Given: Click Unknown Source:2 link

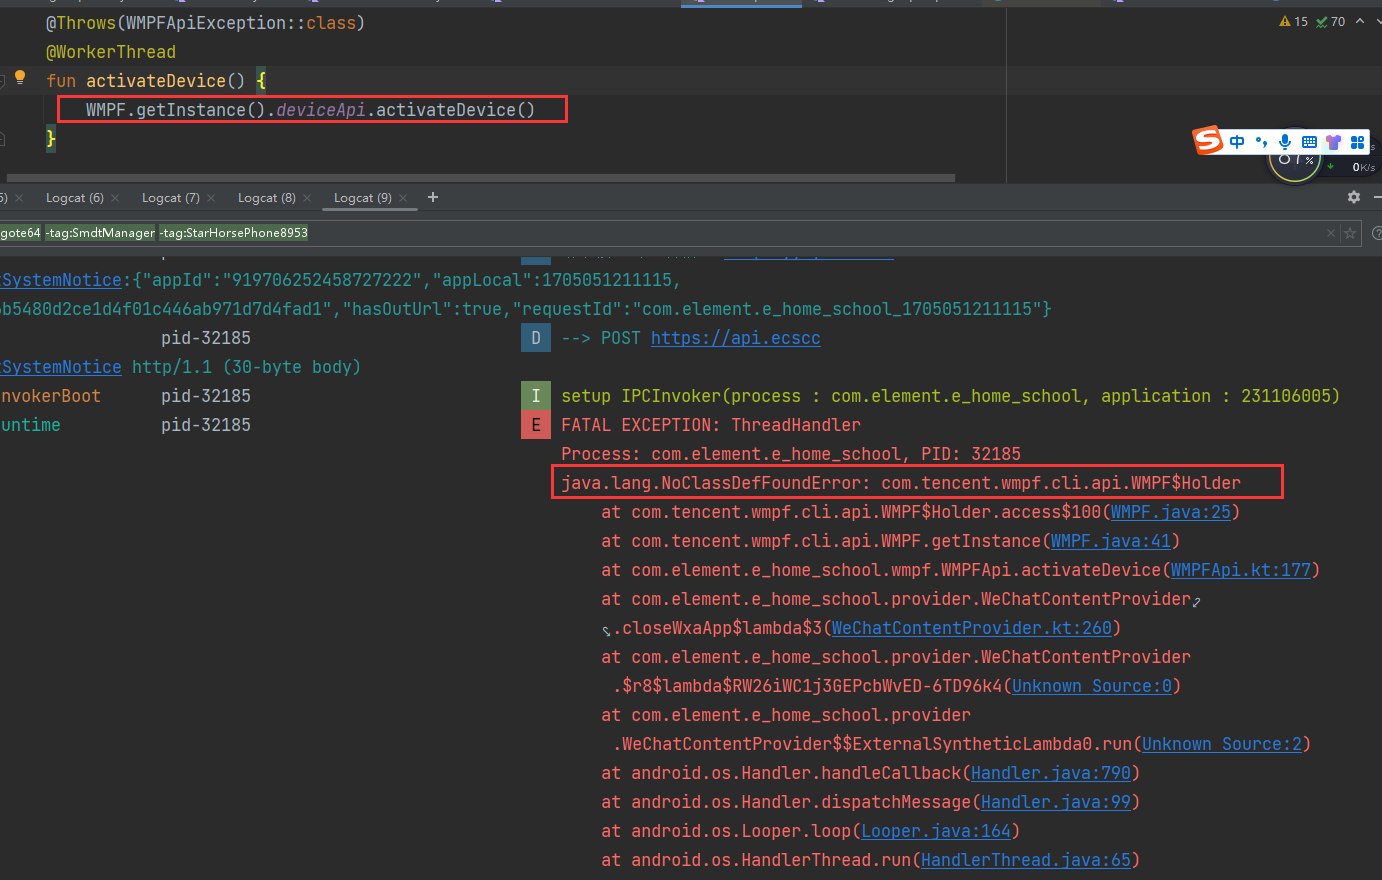Looking at the screenshot, I should tap(1222, 744).
